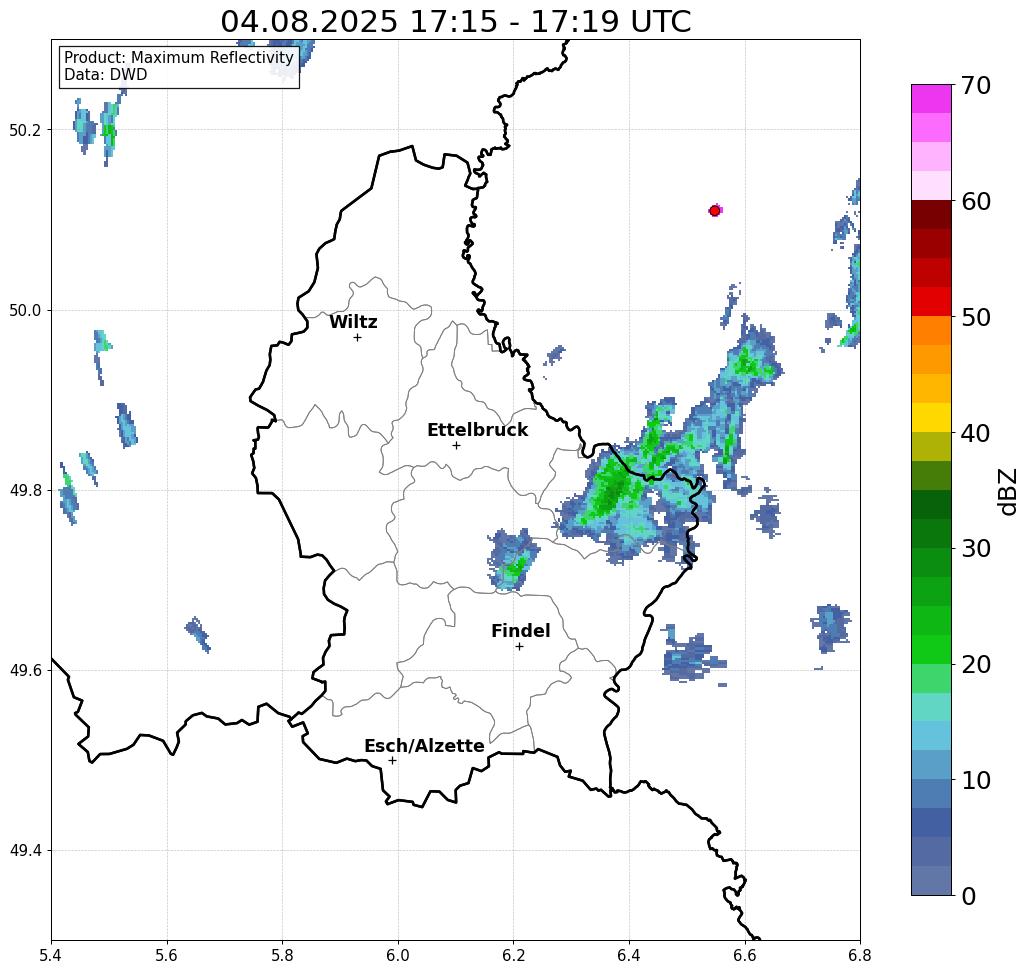
Task: Click the colorbar tick label 50
Action: 975,317
